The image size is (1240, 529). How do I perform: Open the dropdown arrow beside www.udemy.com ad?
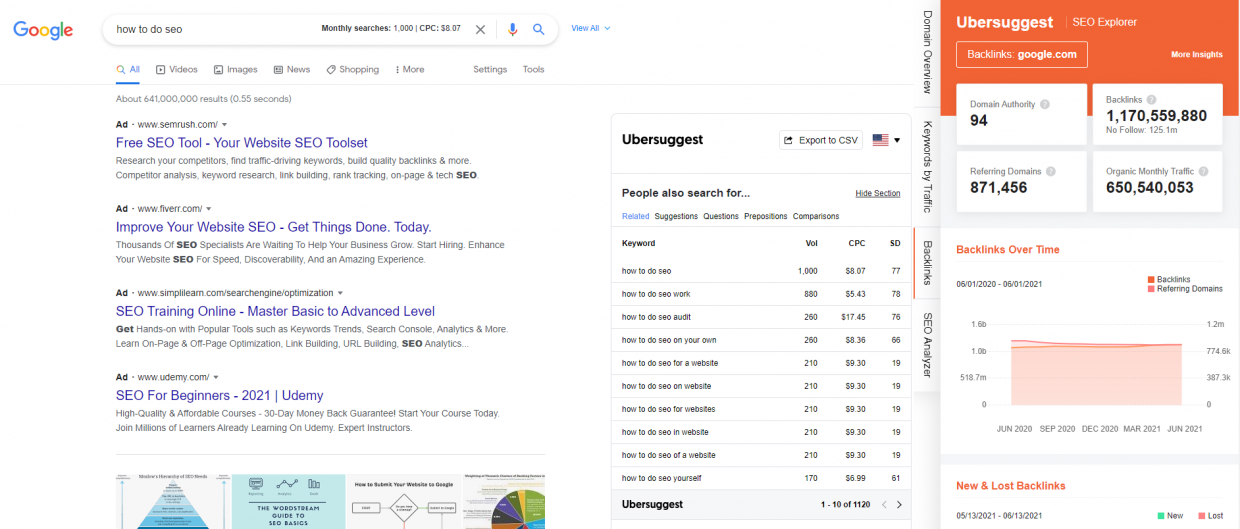(x=216, y=377)
